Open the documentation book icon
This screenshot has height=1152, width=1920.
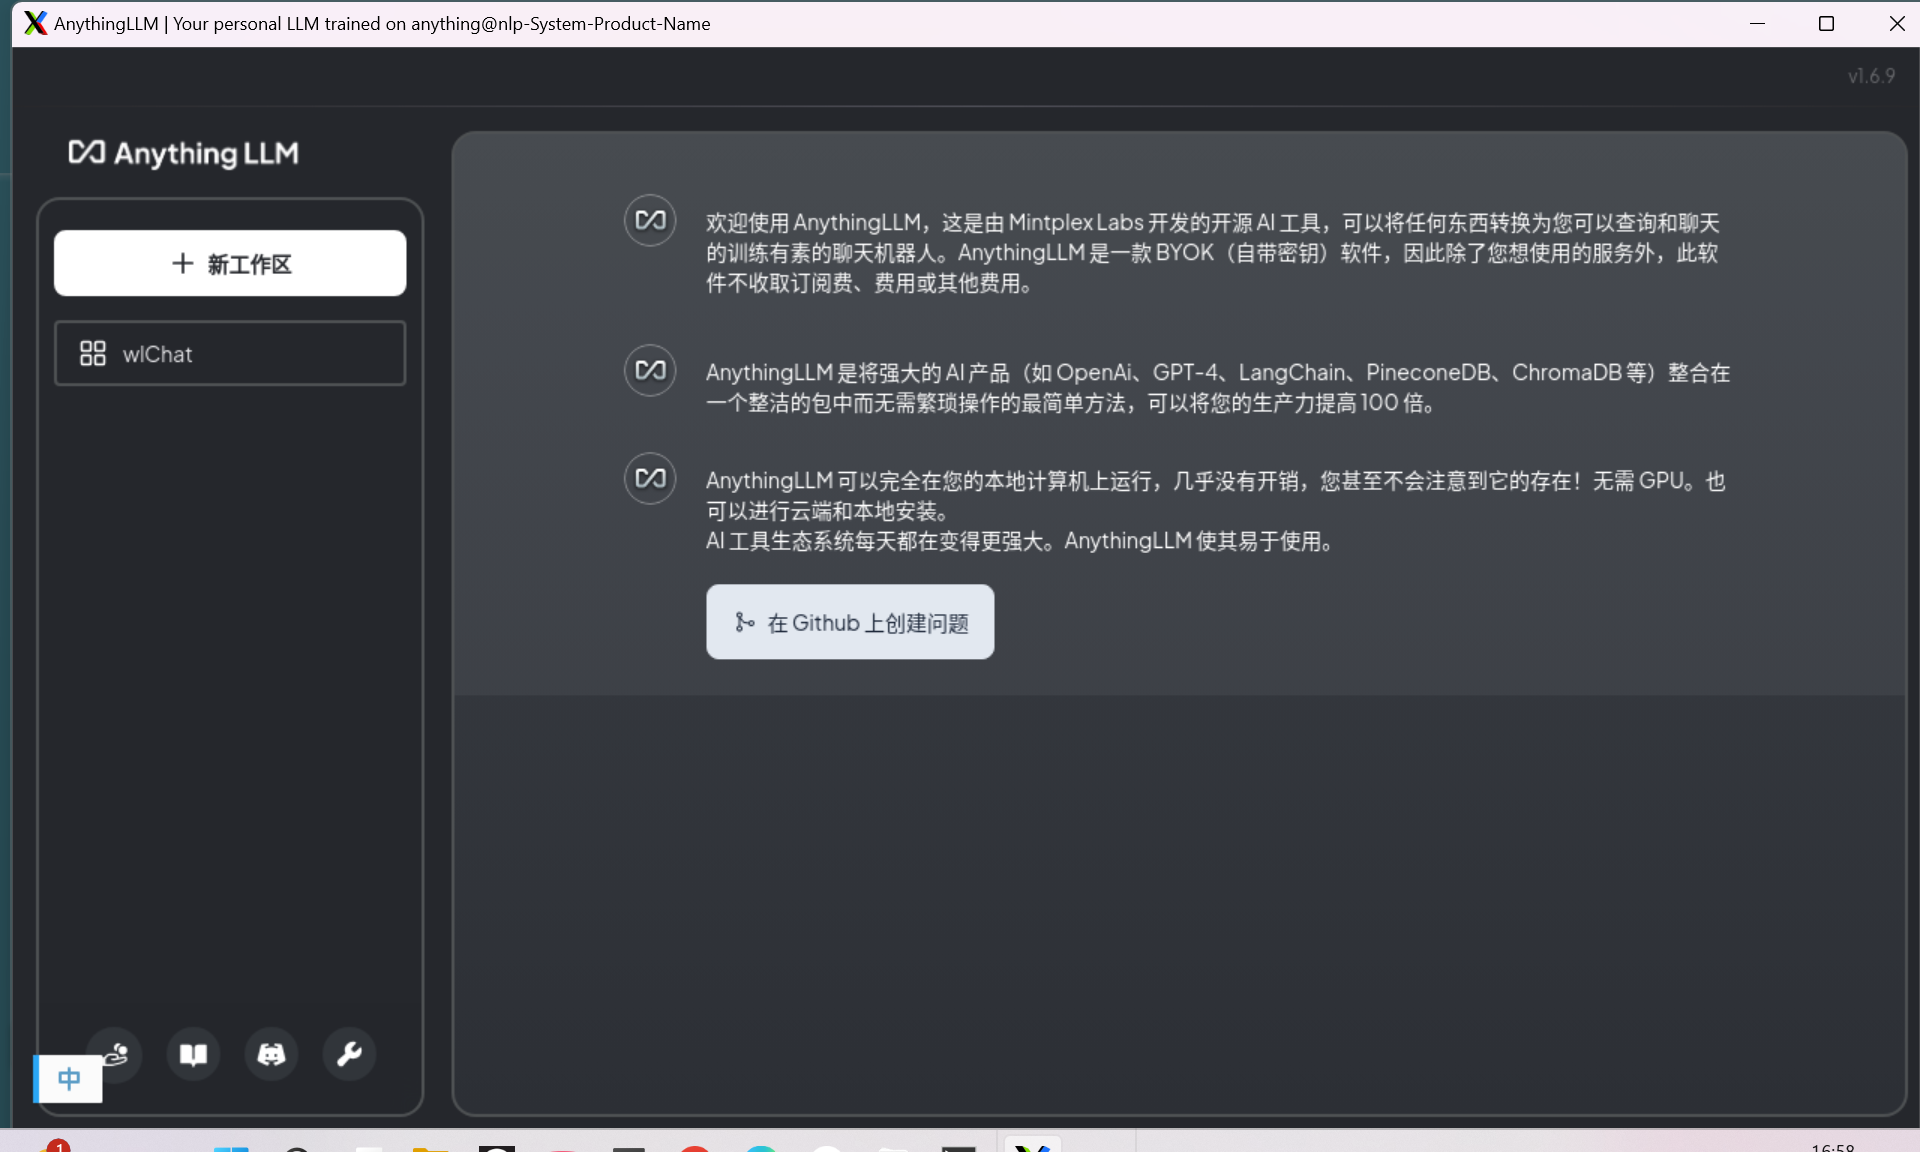coord(193,1054)
